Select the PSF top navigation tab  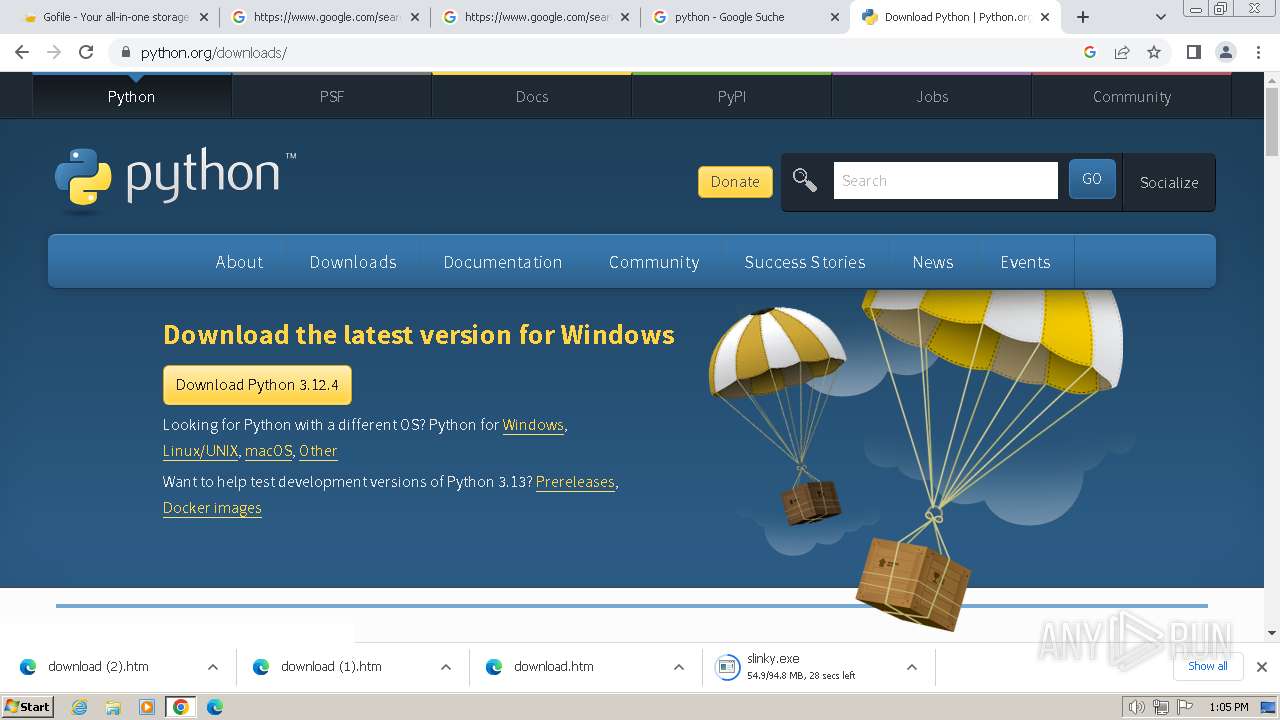(332, 96)
